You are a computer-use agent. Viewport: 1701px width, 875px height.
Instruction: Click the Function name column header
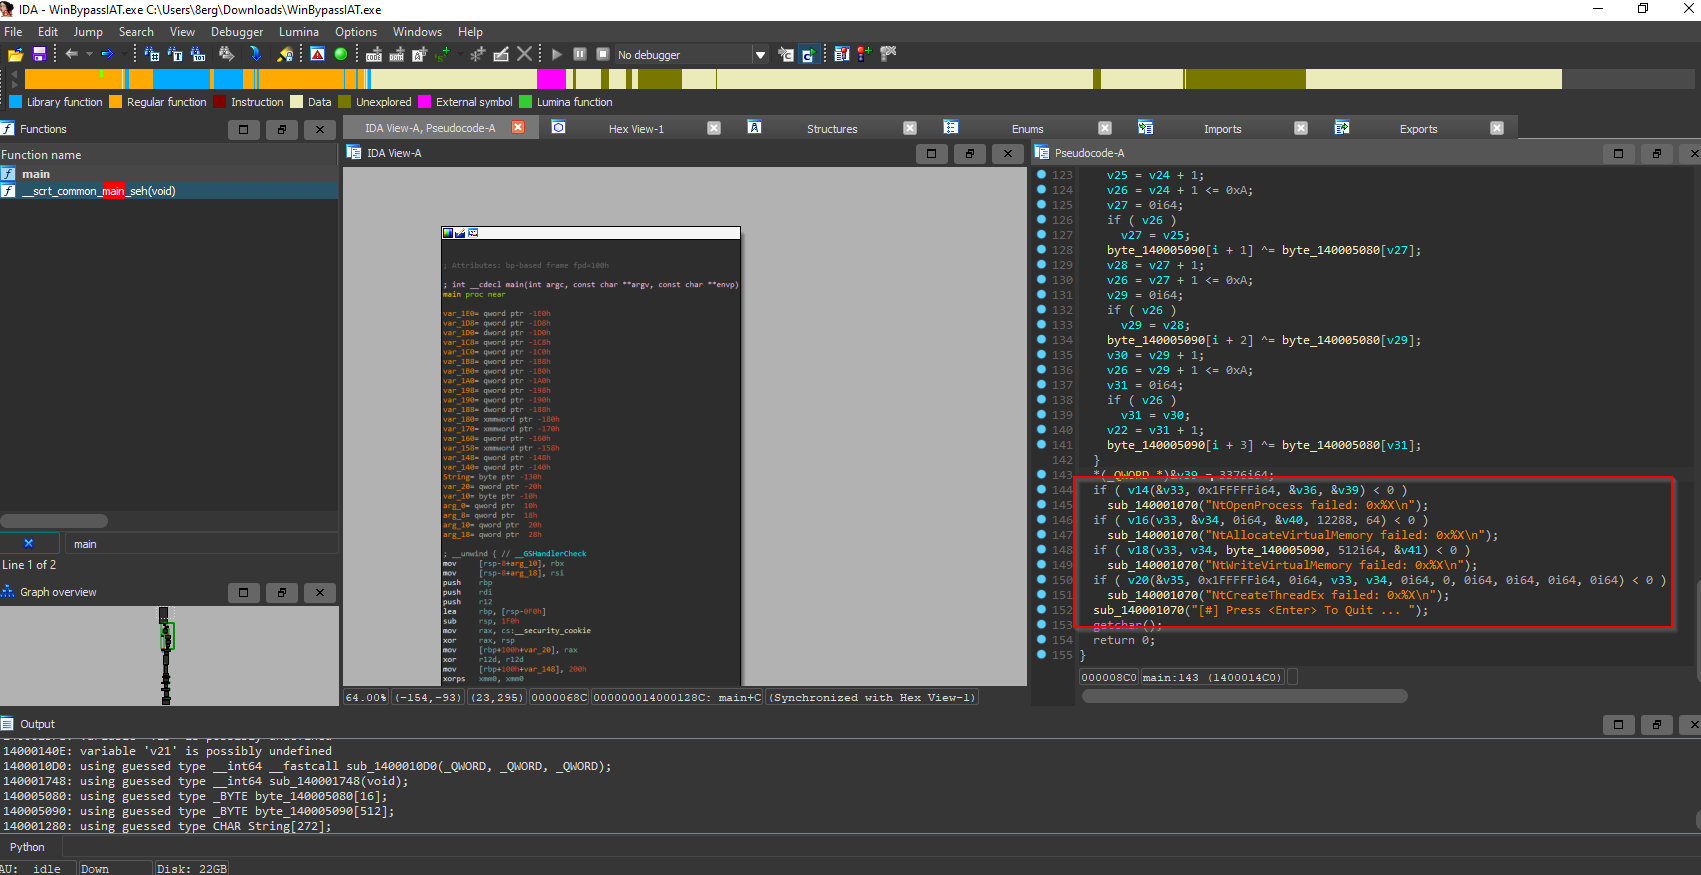(x=168, y=155)
